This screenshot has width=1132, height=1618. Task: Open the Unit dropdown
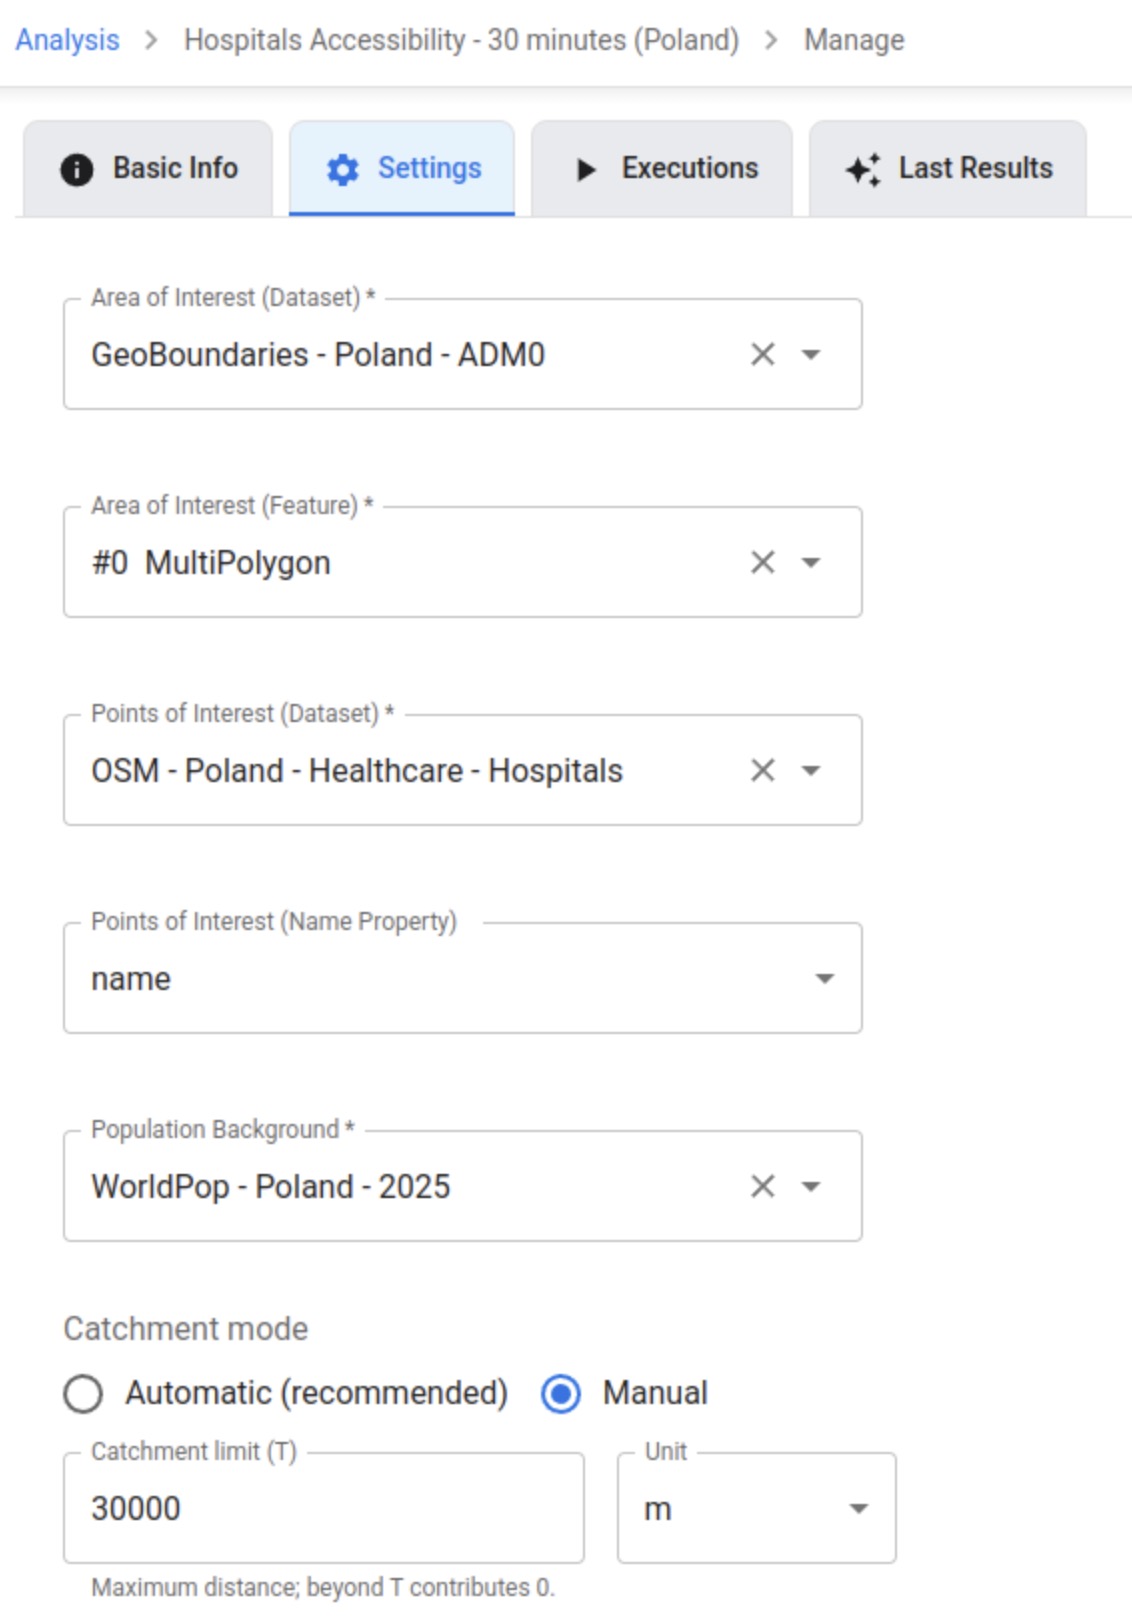857,1508
